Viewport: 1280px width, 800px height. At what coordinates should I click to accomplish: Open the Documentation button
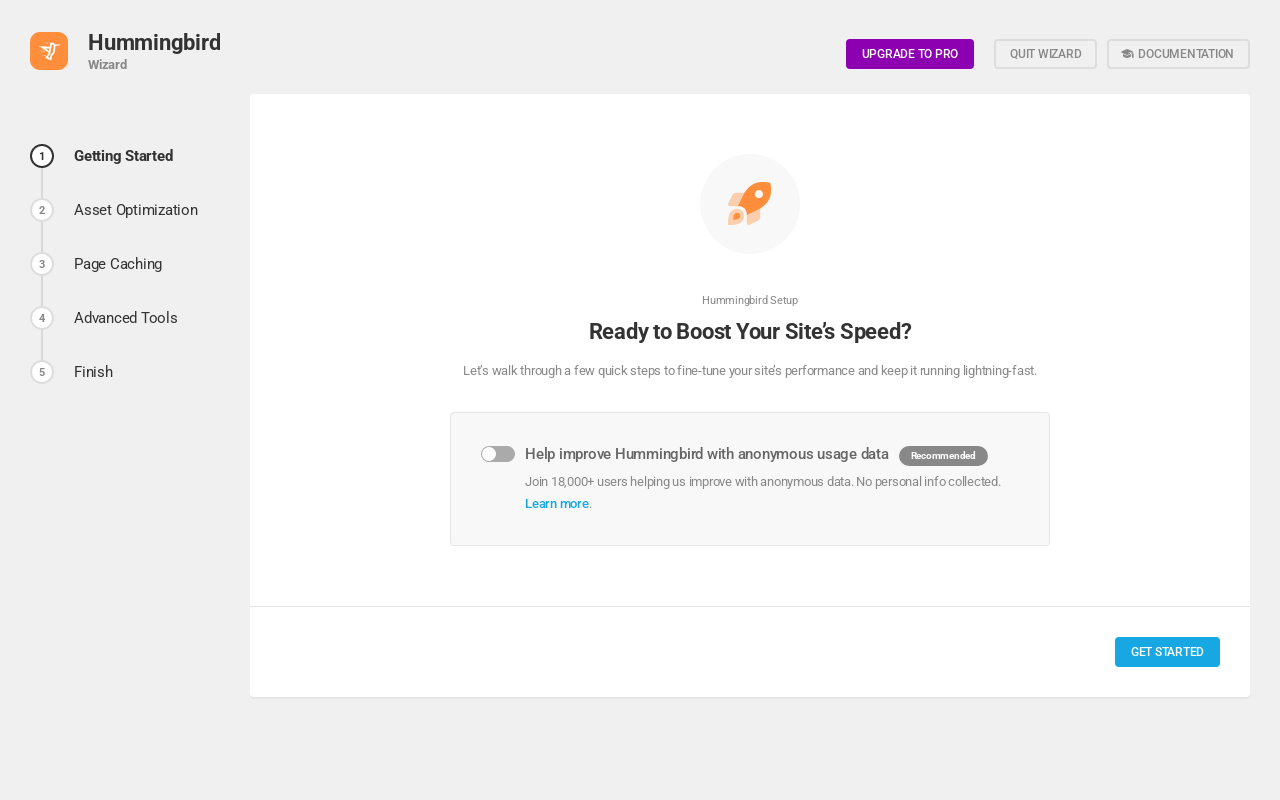pos(1178,54)
